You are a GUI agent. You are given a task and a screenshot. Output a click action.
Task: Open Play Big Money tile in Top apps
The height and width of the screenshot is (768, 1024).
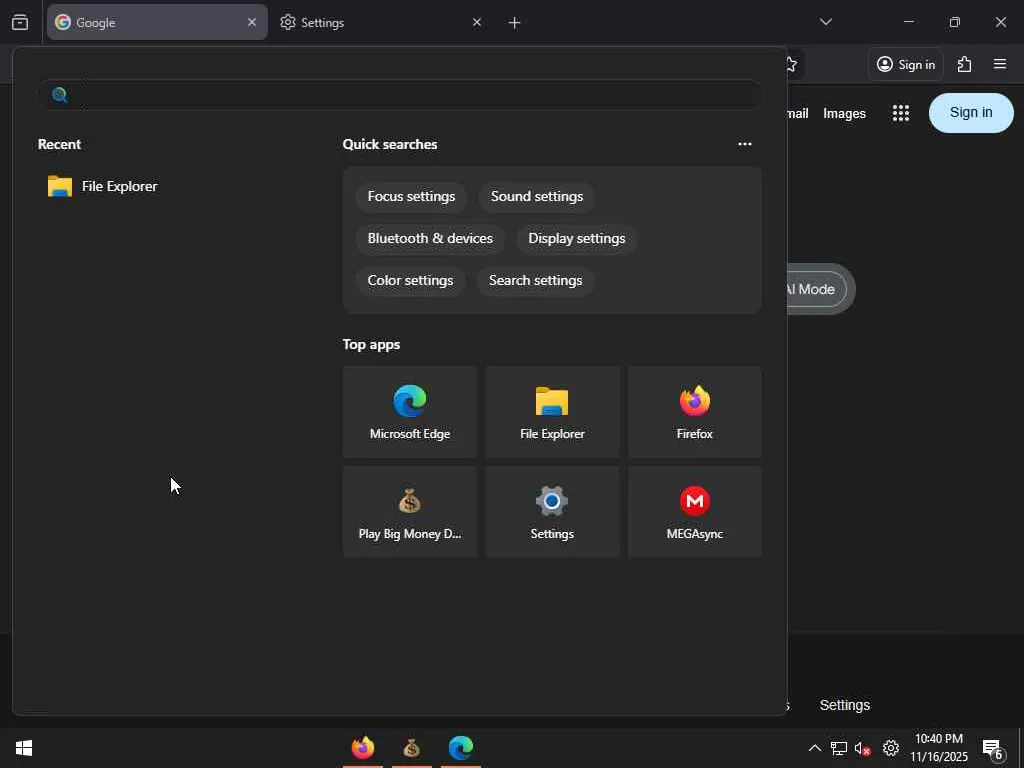click(x=409, y=512)
